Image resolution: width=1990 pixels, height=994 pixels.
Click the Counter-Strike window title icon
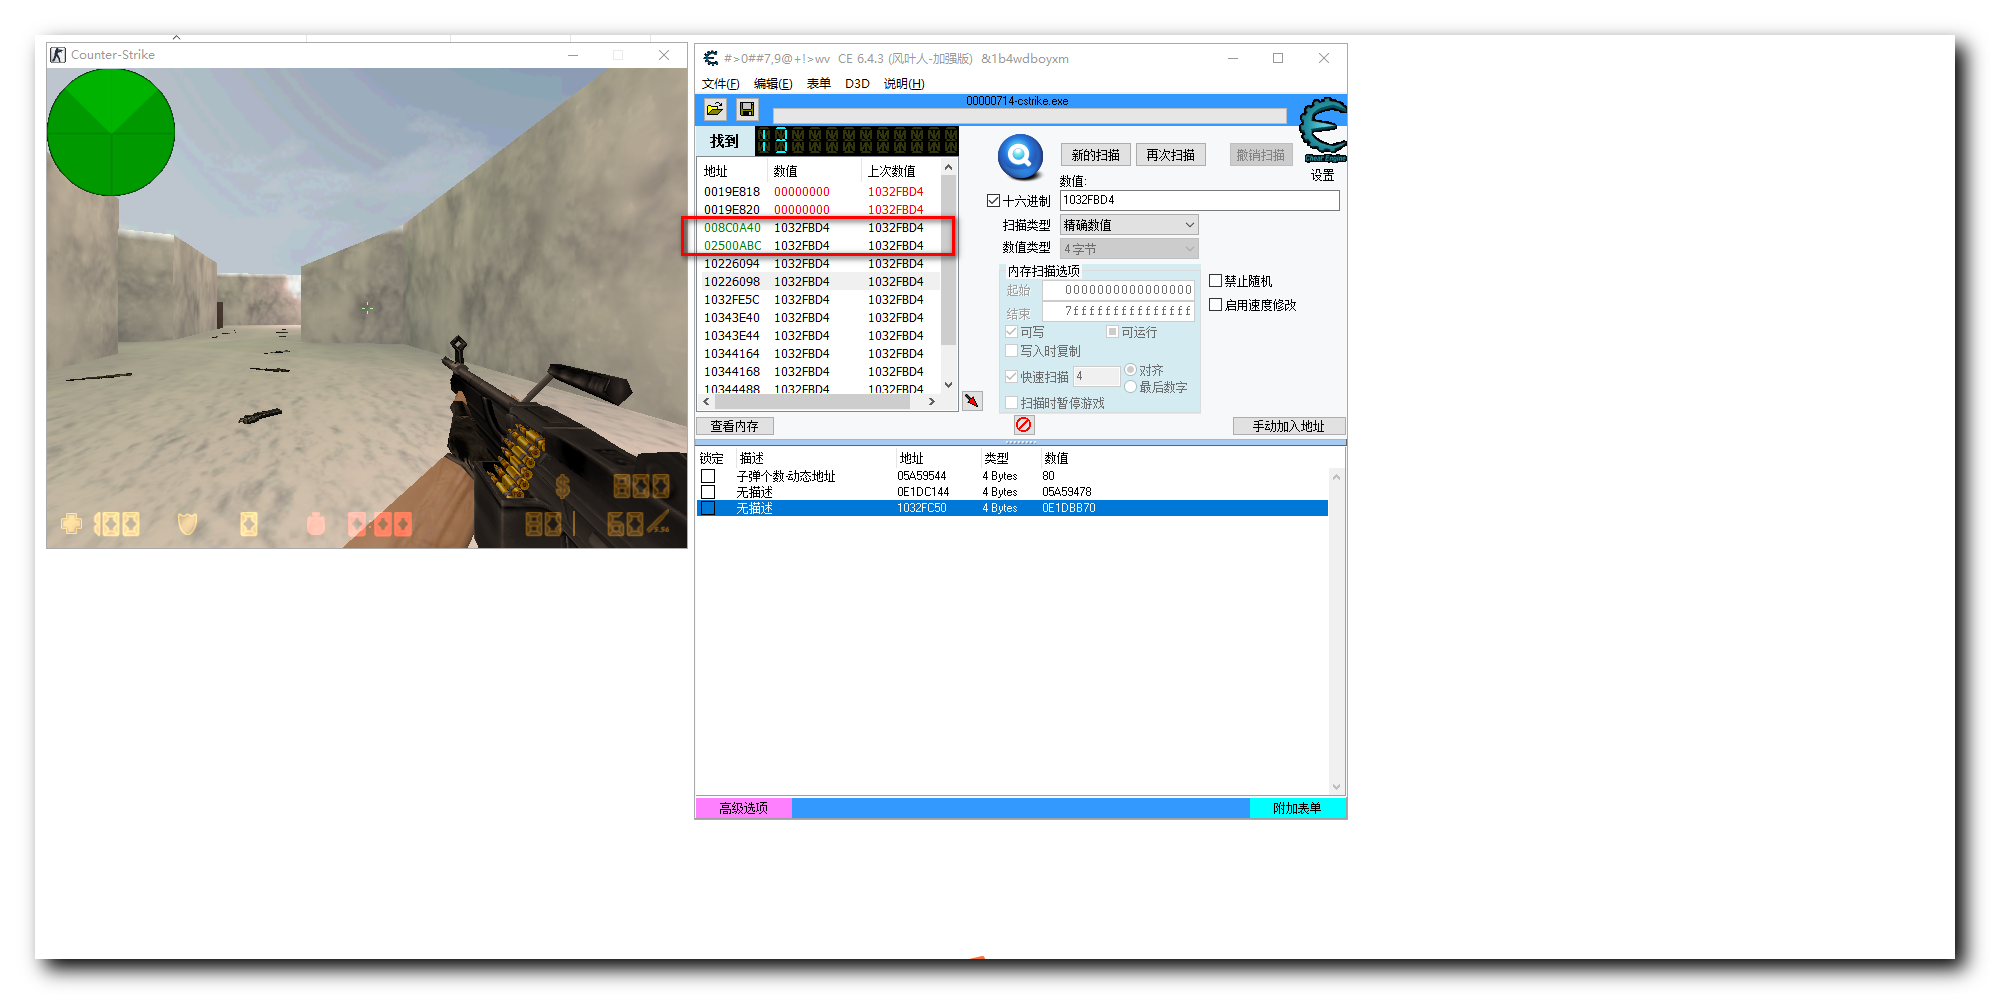tap(58, 55)
